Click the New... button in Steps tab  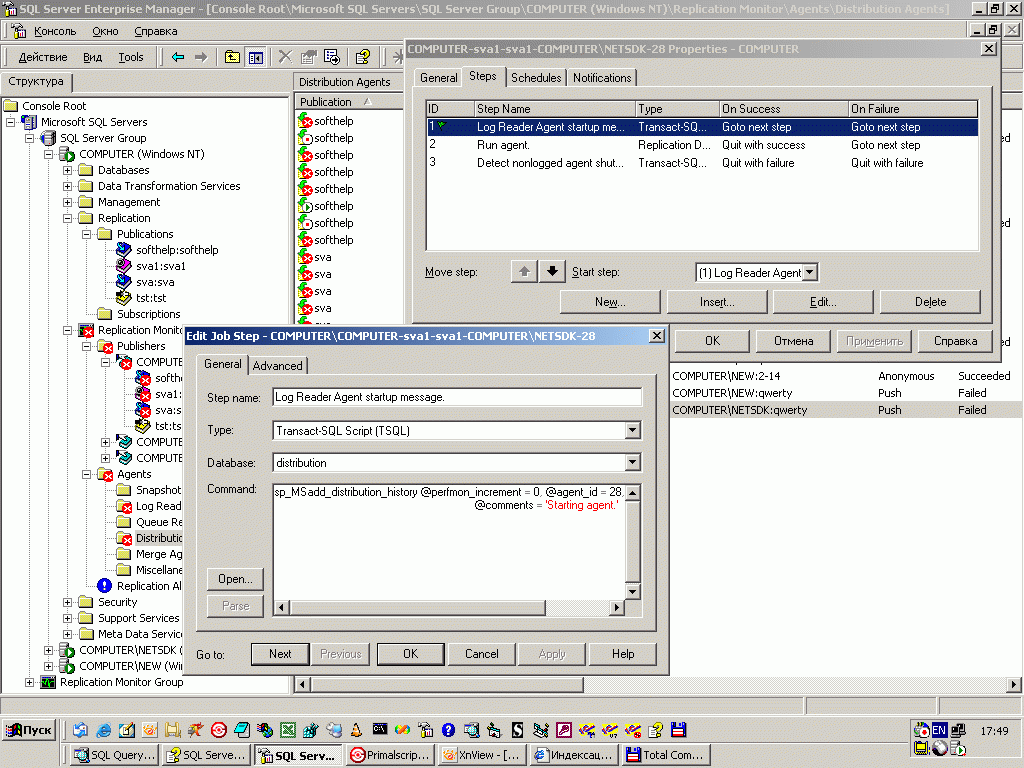[610, 302]
